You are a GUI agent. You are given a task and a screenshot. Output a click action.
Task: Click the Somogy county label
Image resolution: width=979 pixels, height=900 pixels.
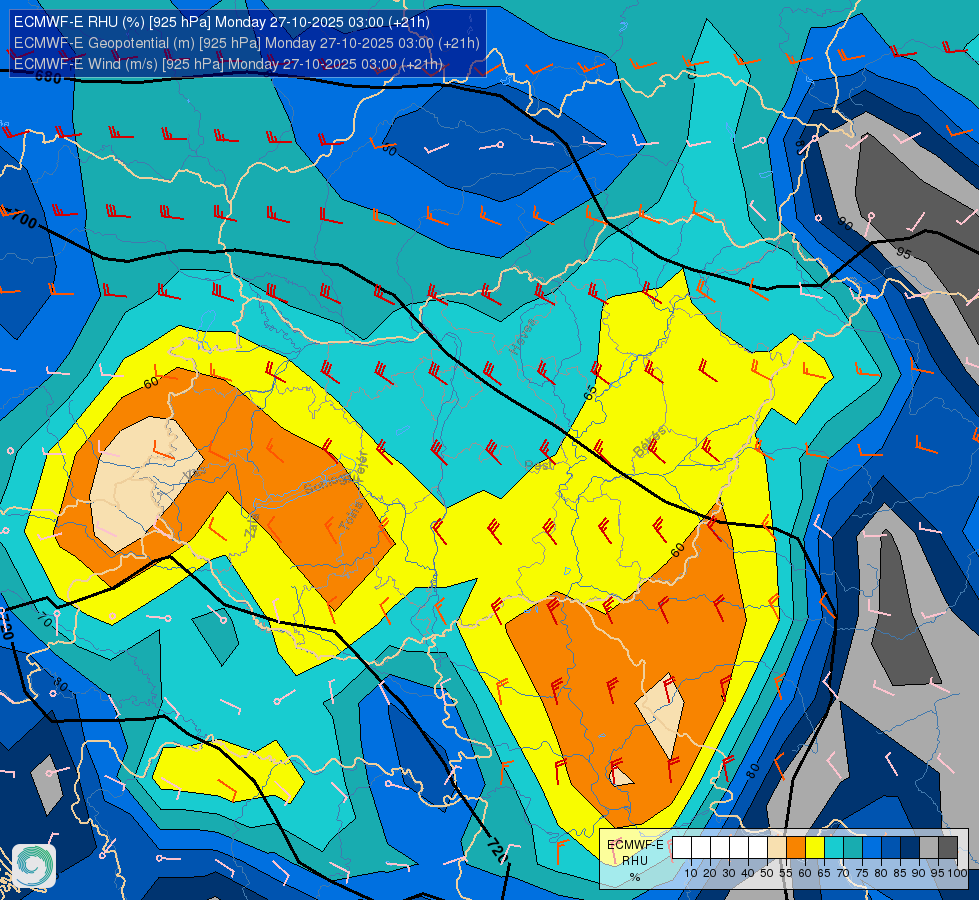click(x=329, y=483)
